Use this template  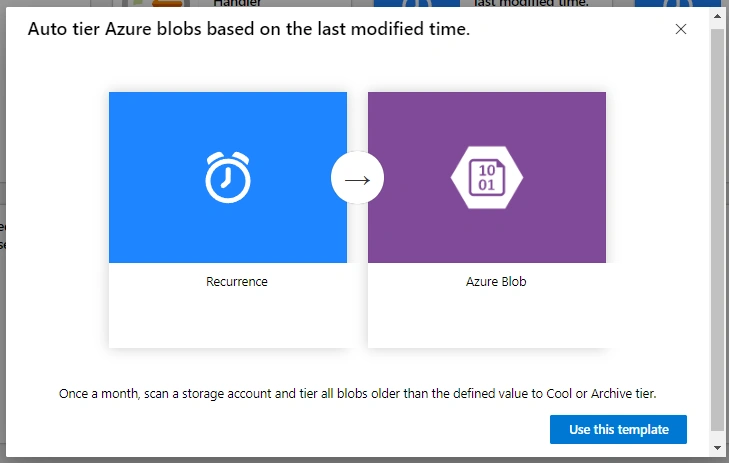pos(618,429)
